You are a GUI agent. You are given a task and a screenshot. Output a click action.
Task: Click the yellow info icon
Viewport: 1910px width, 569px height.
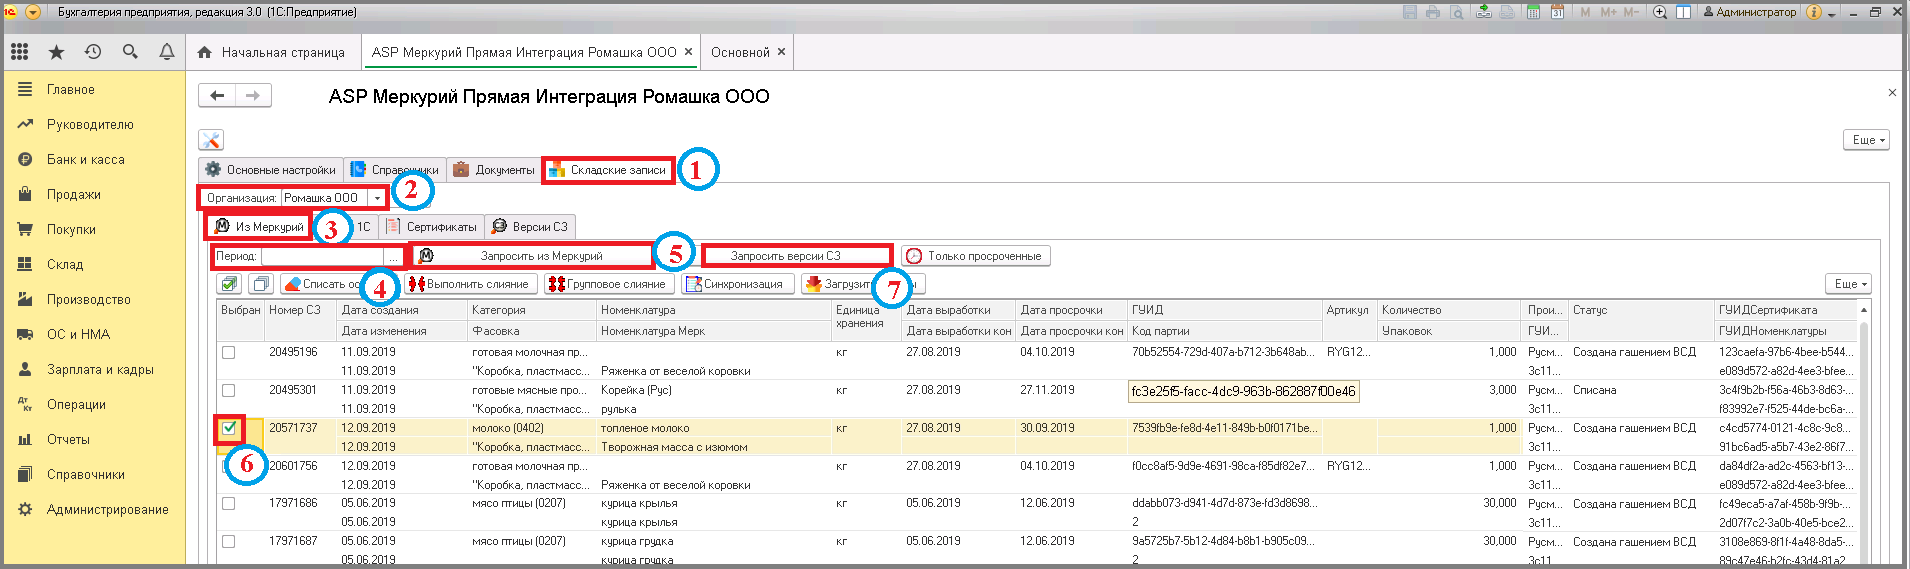click(1814, 12)
